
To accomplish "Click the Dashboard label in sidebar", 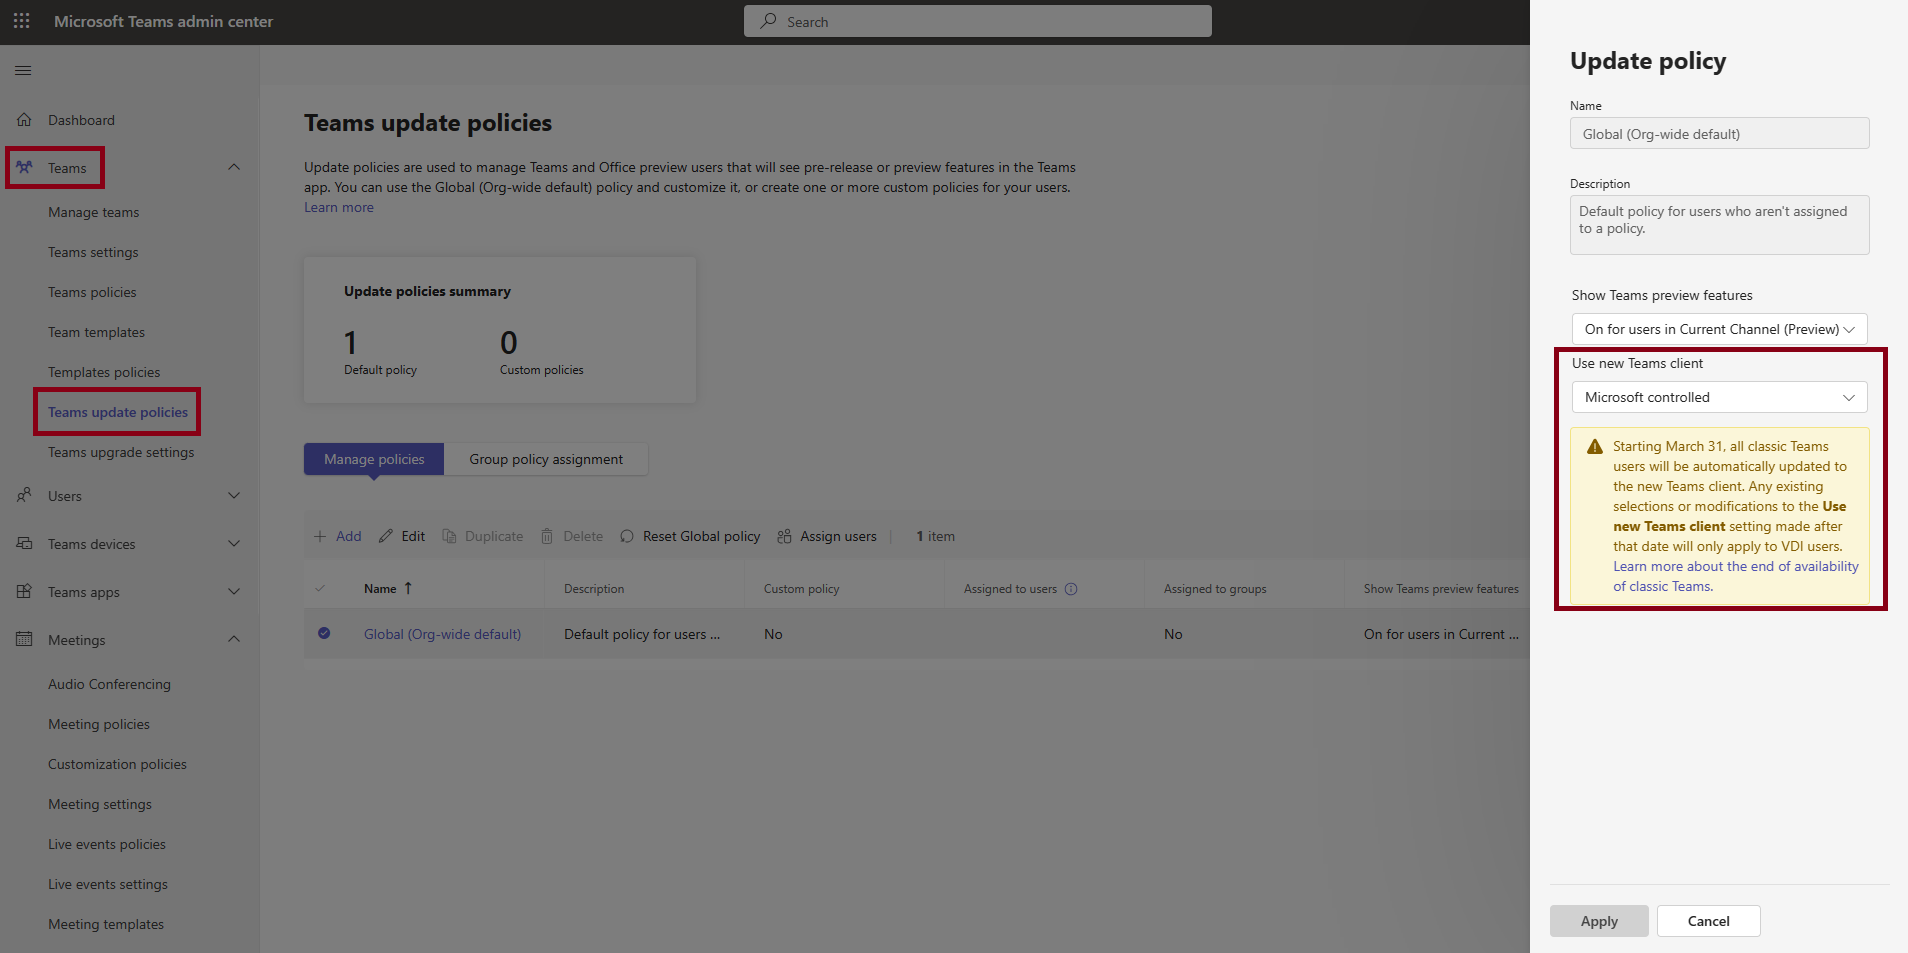I will pos(81,120).
